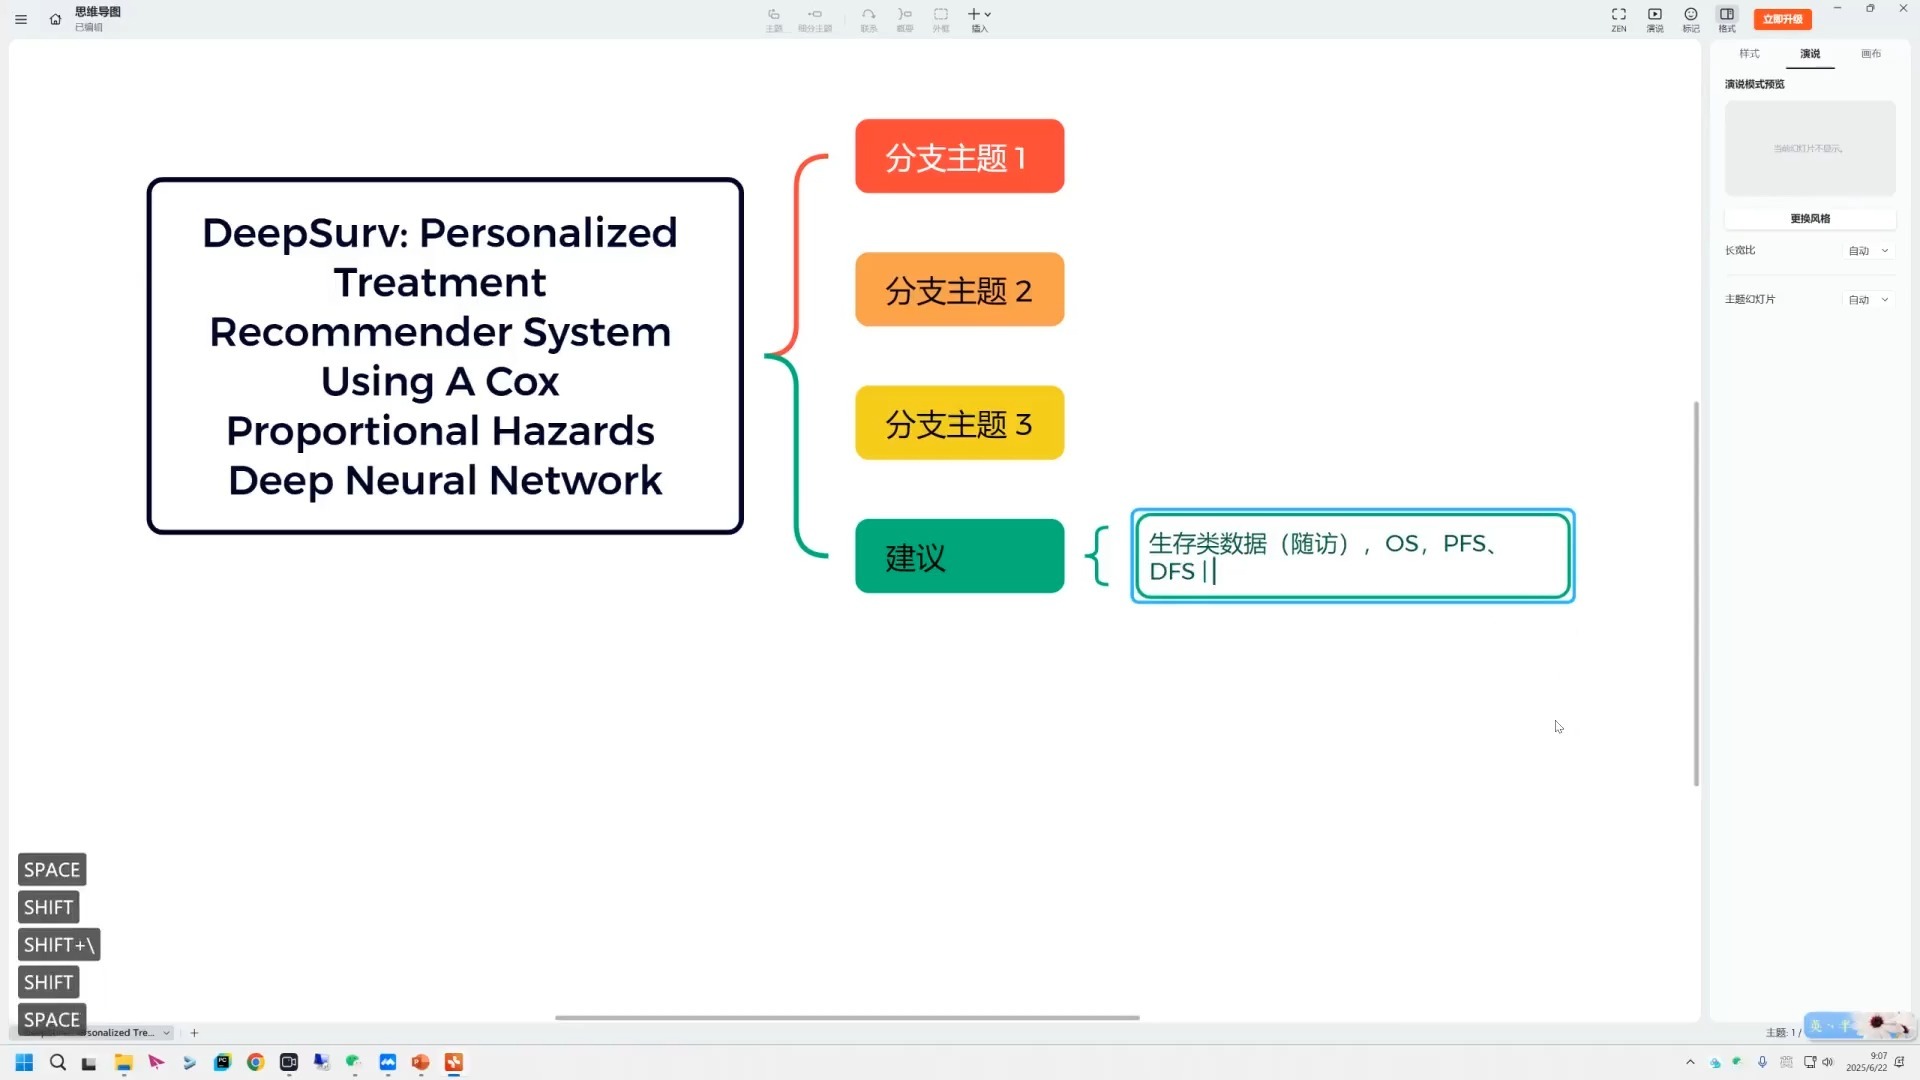Go to the home screen icon
The height and width of the screenshot is (1080, 1920).
55,19
